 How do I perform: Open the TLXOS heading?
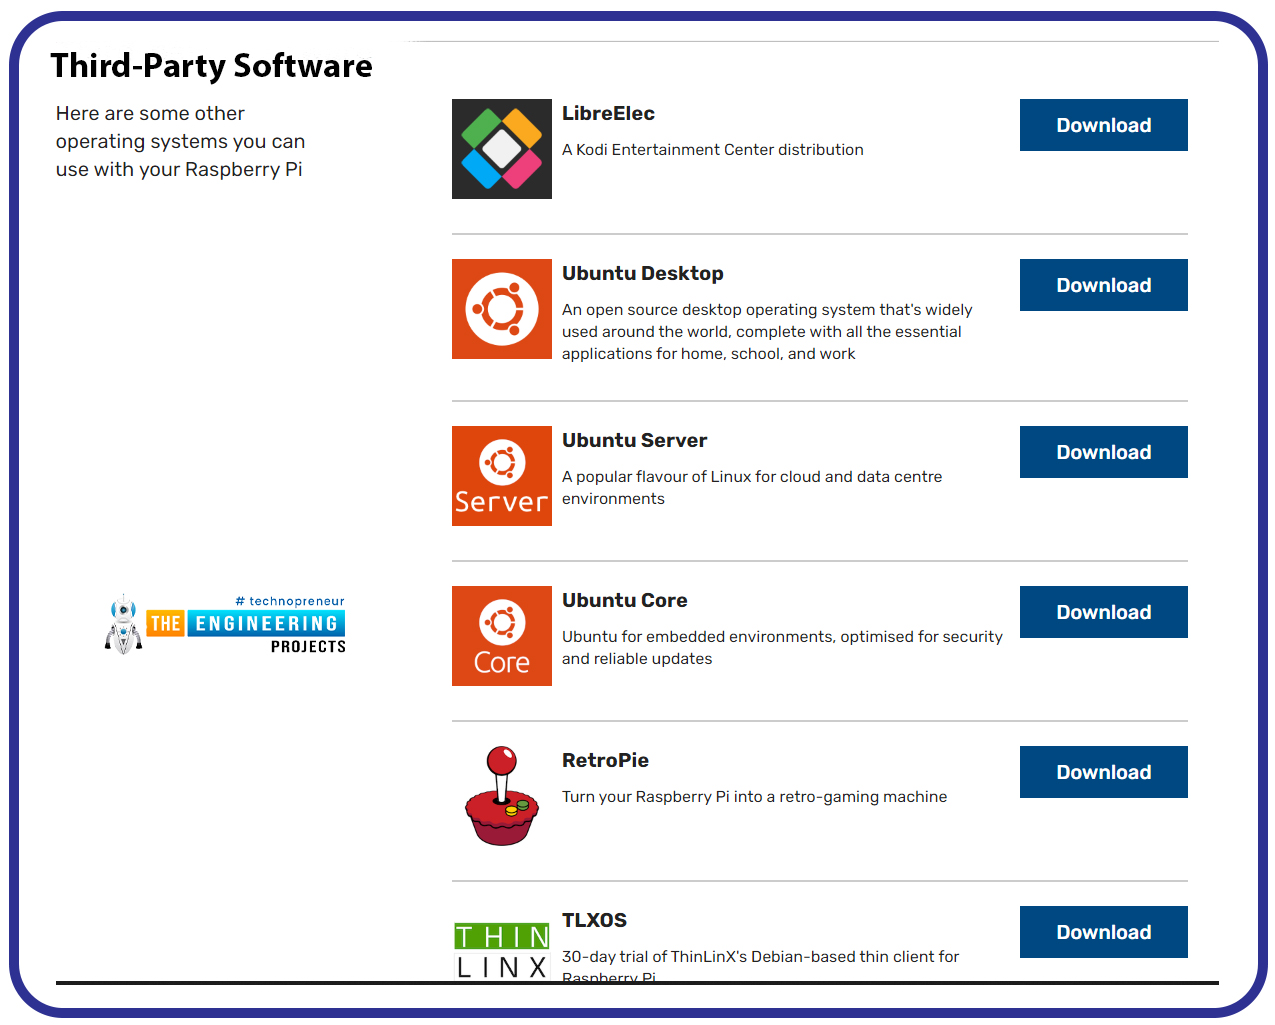pyautogui.click(x=594, y=921)
